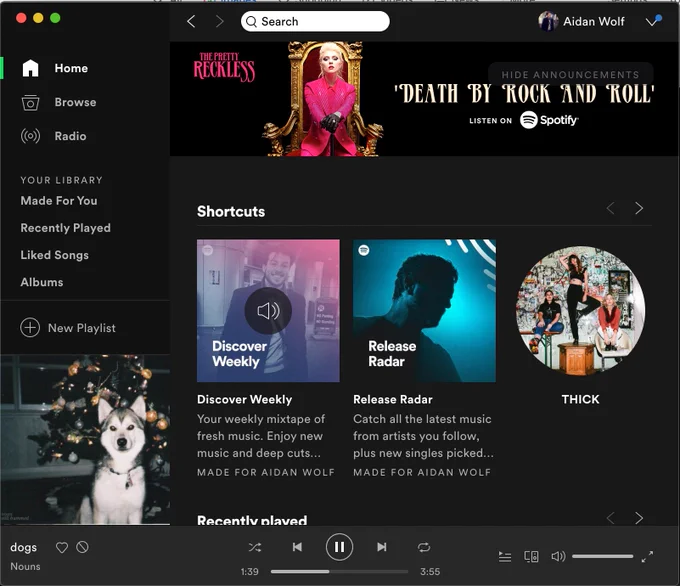The image size is (680, 586).
Task: Open Aidan Wolf profile avatar
Action: (548, 21)
